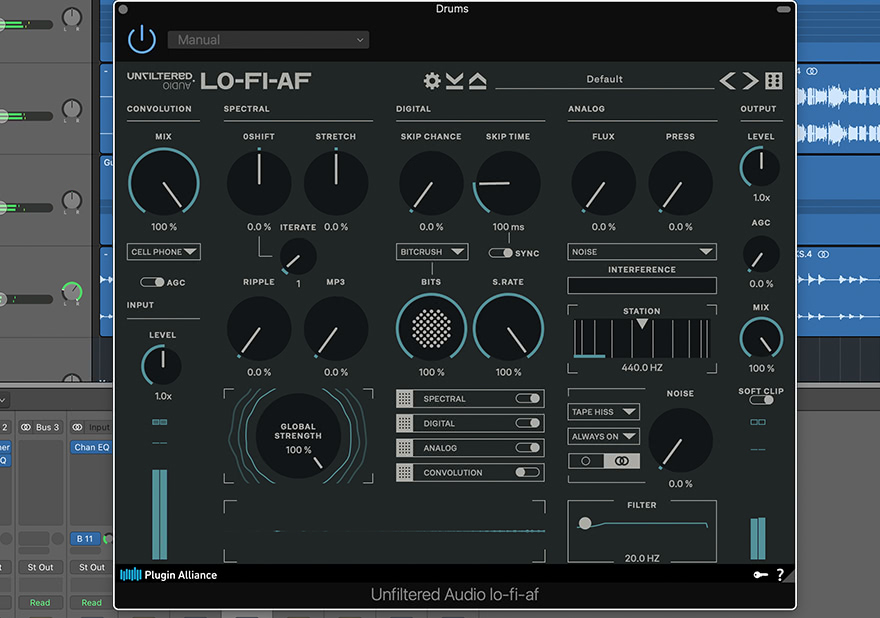The height and width of the screenshot is (618, 880).
Task: Enable the Convolution section switch
Action: [528, 473]
